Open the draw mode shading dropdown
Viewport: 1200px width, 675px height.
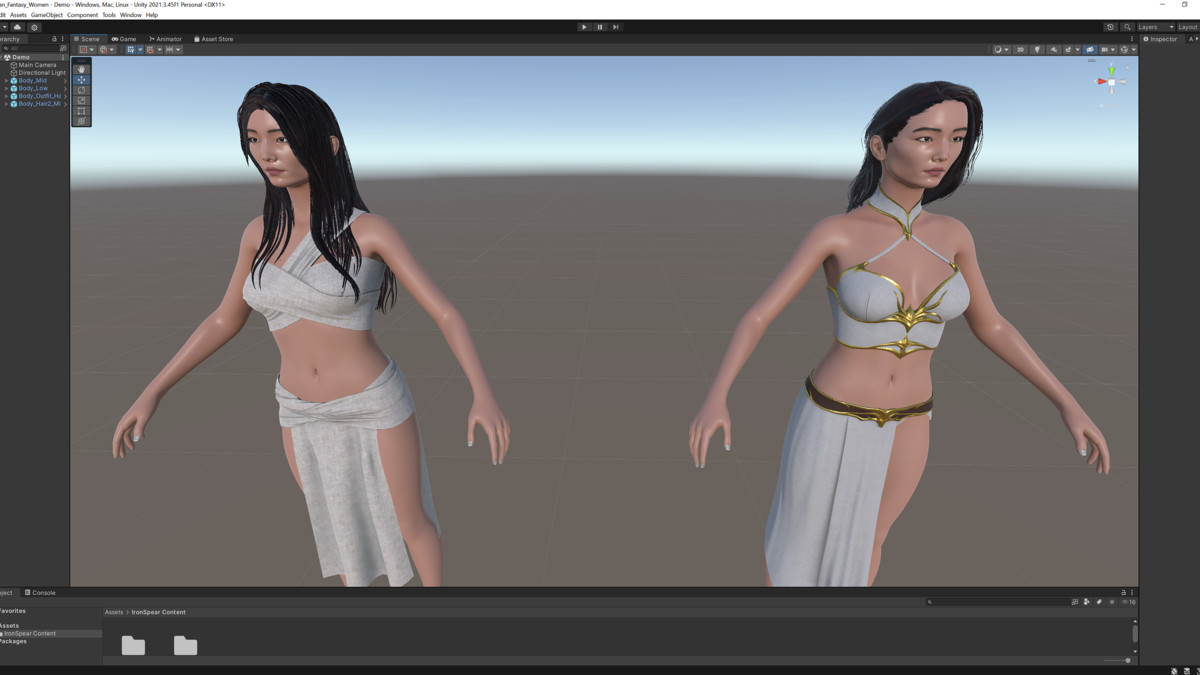tap(1001, 49)
